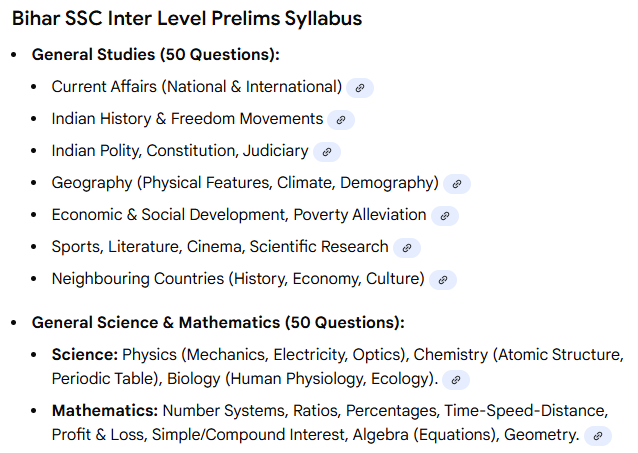Screen dimensions: 638x453
Task: Select the Geography (Physical Features, Climate, Demography) text
Action: [x=245, y=183]
